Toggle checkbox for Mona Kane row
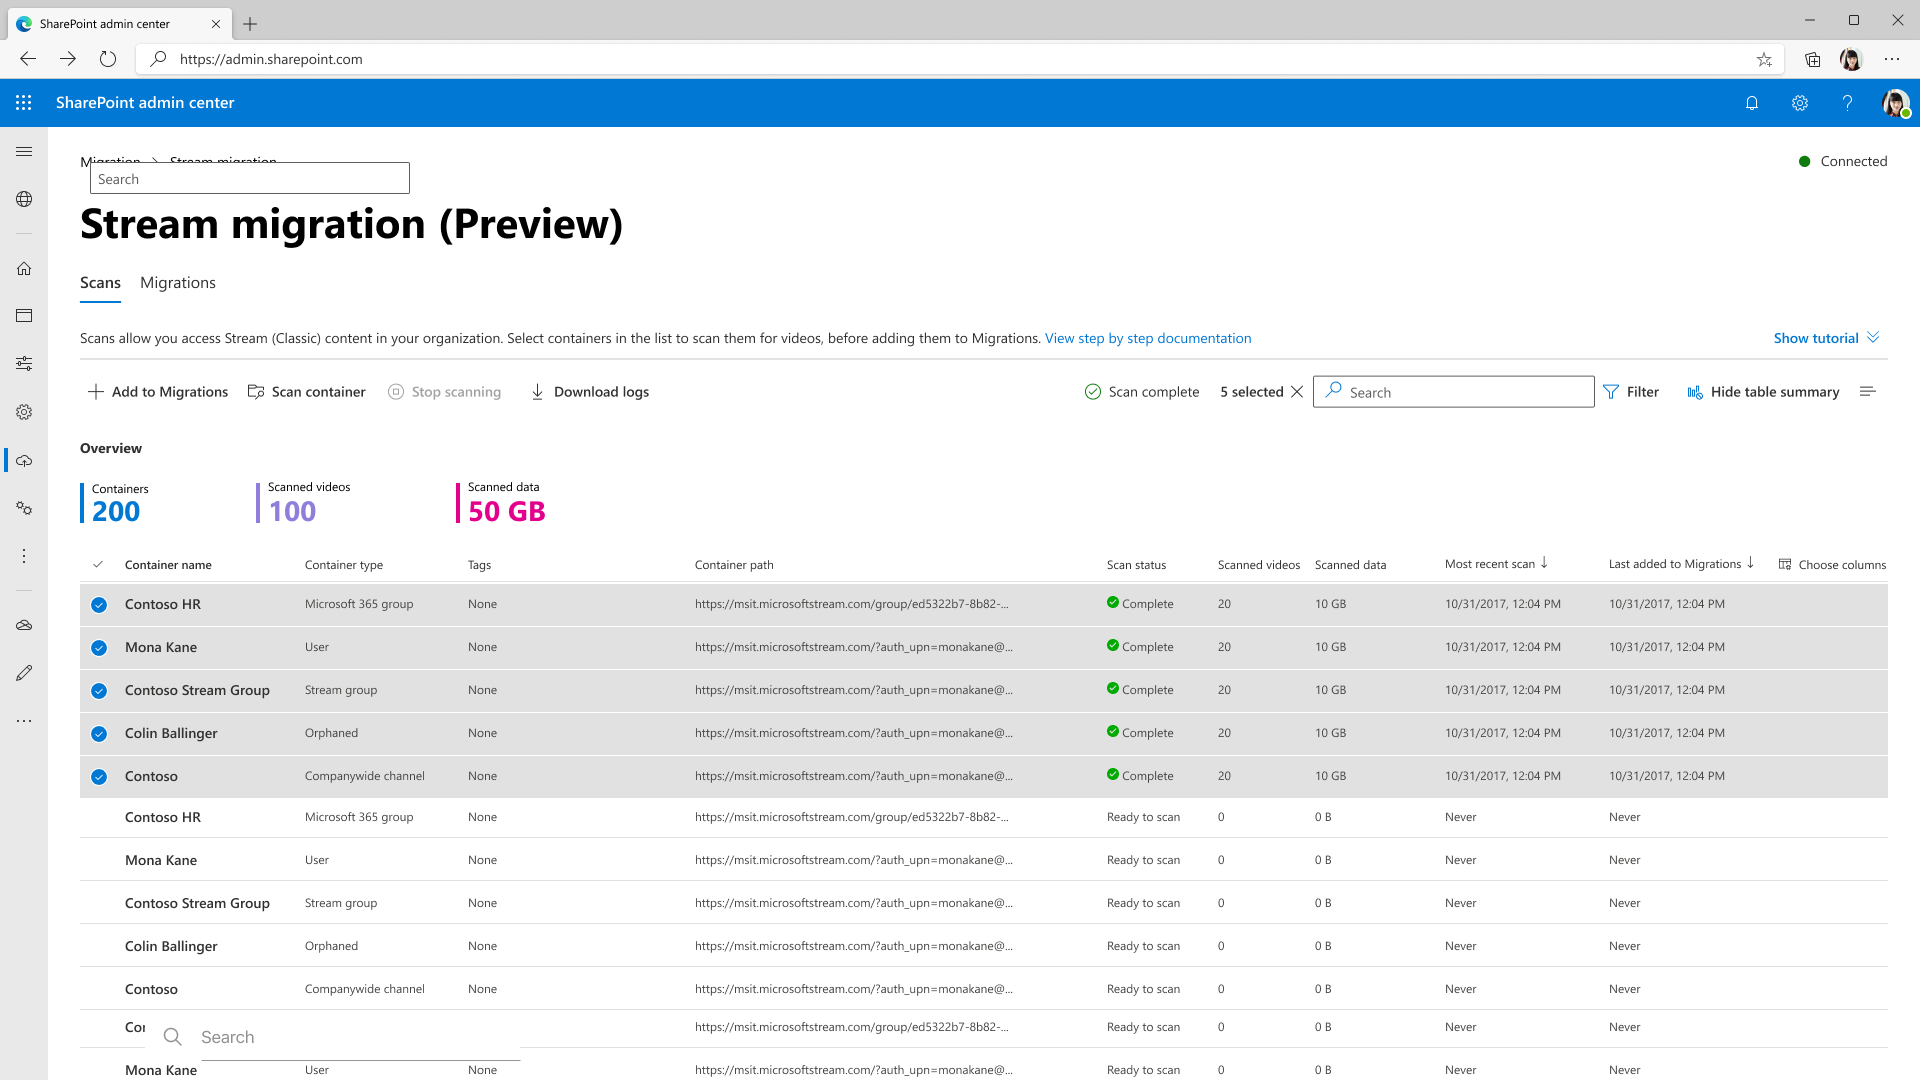 point(98,646)
